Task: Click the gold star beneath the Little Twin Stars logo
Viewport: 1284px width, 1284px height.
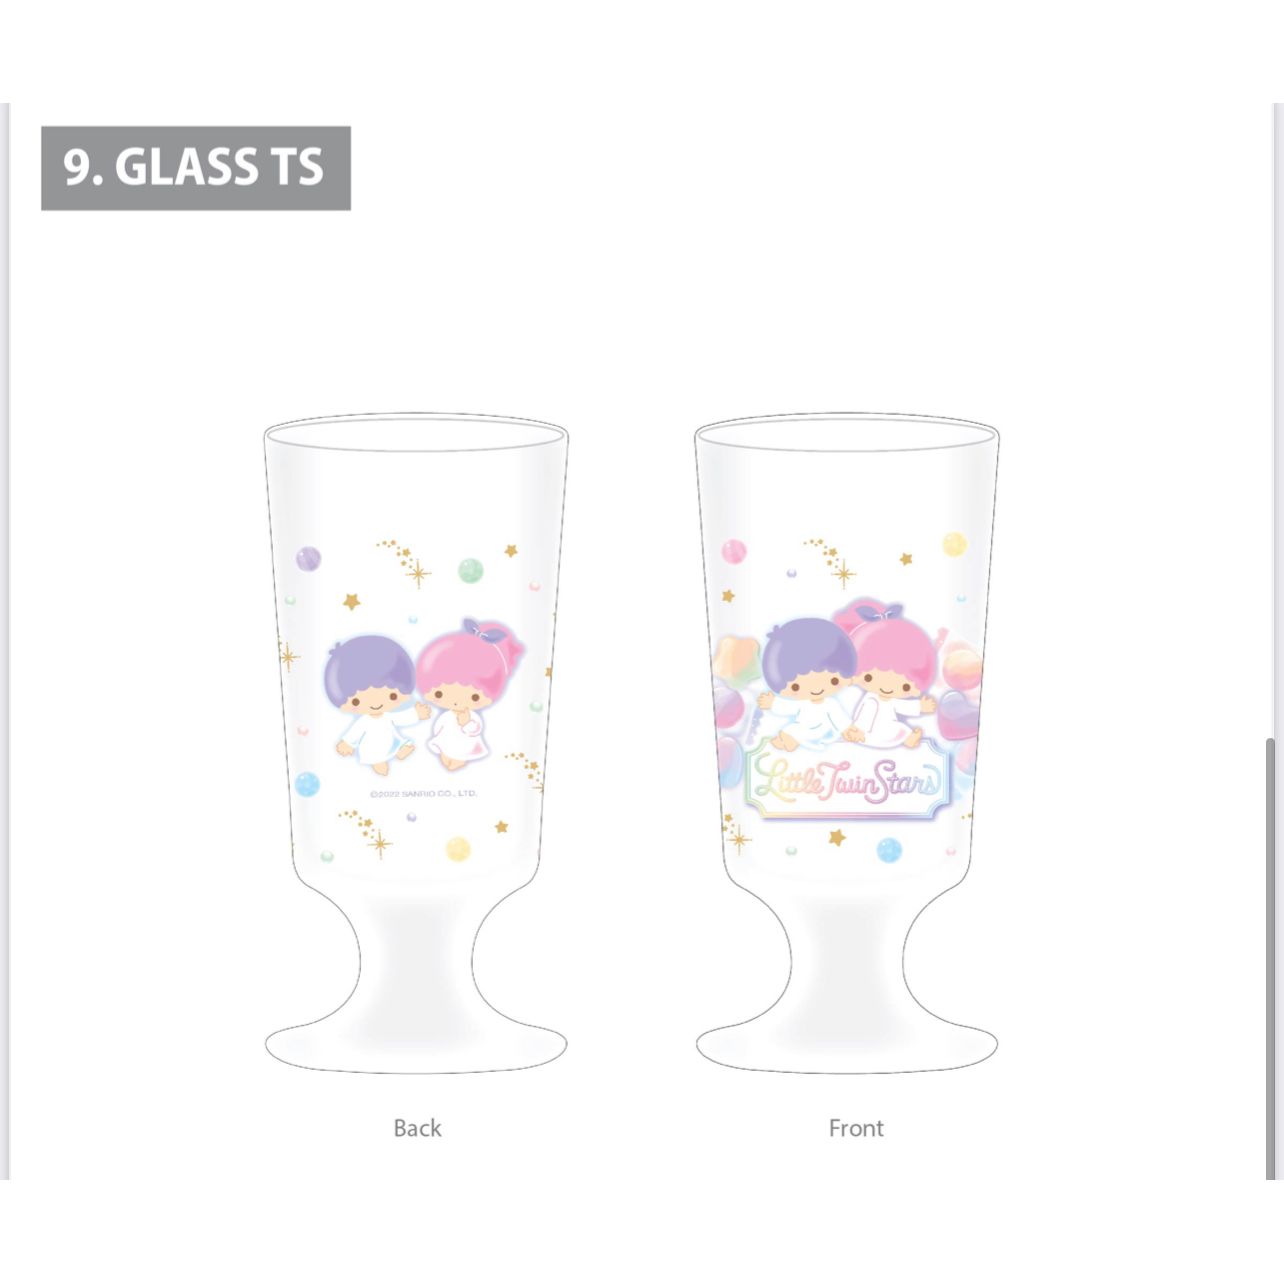Action: coord(837,837)
